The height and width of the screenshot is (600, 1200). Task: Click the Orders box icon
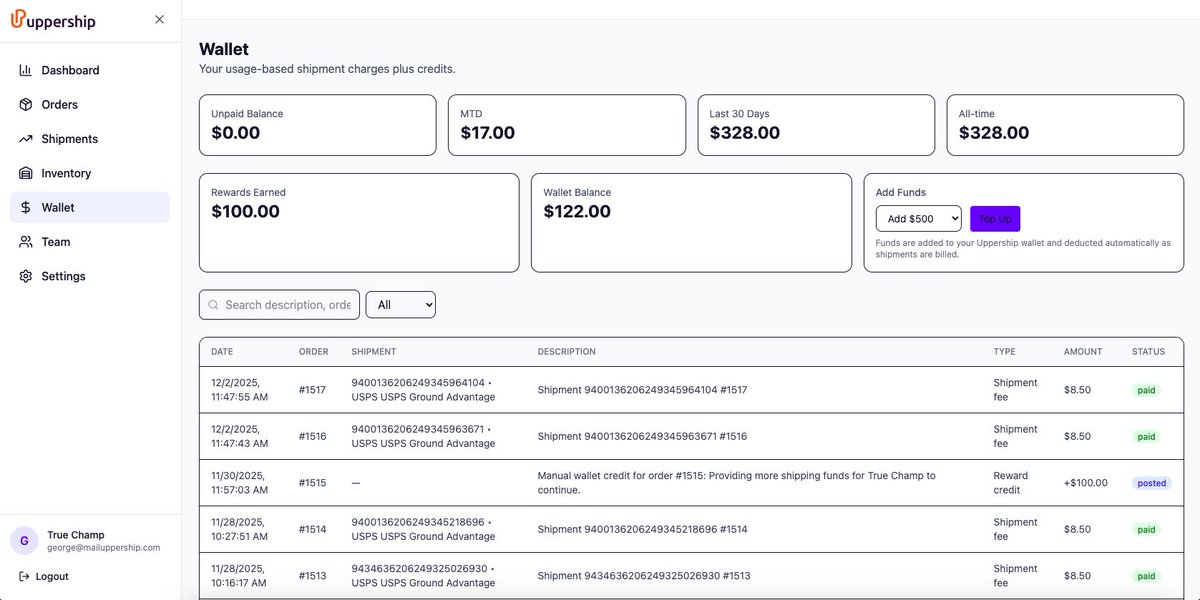click(x=26, y=104)
